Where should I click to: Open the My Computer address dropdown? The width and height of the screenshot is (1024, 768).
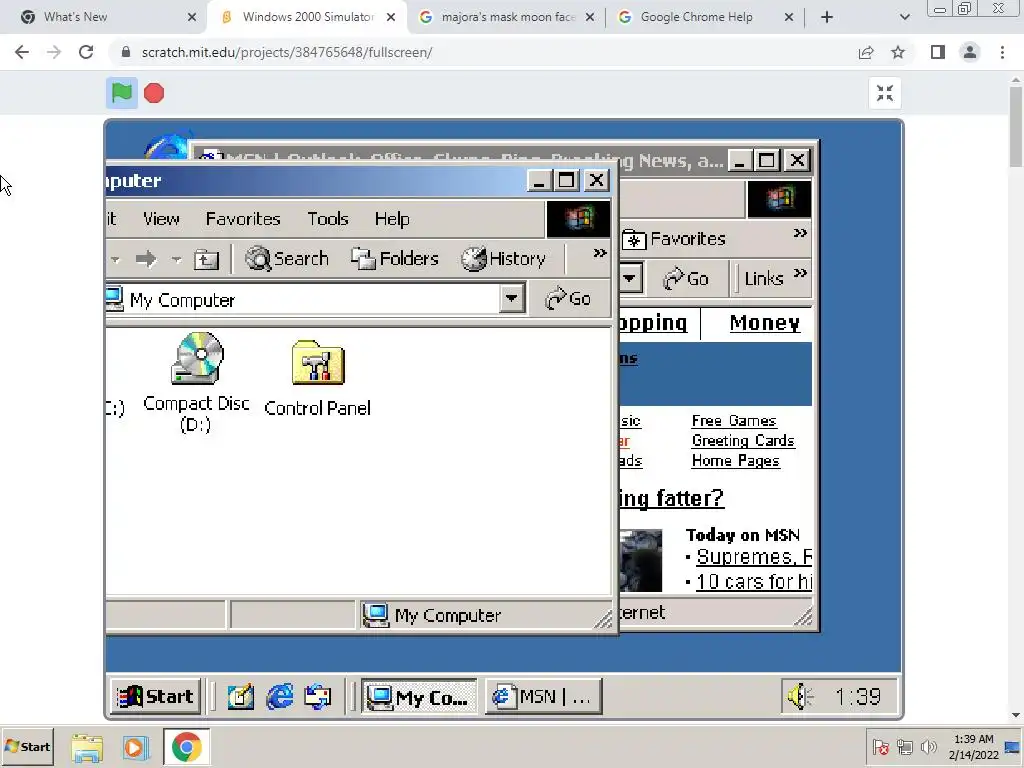512,299
